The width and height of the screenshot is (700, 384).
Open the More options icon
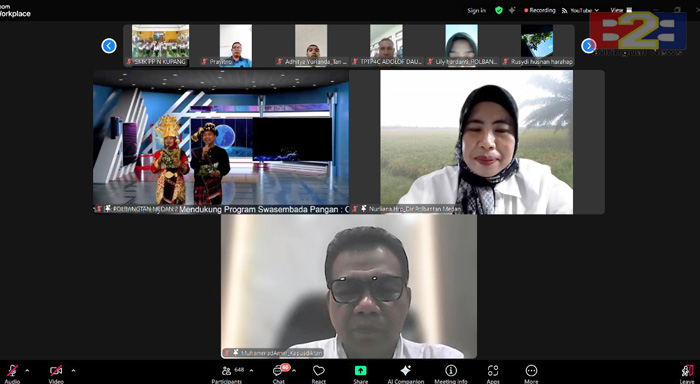[x=531, y=371]
